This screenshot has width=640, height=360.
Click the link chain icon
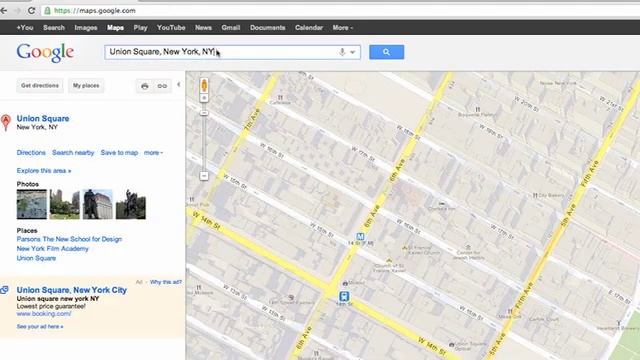click(x=162, y=86)
